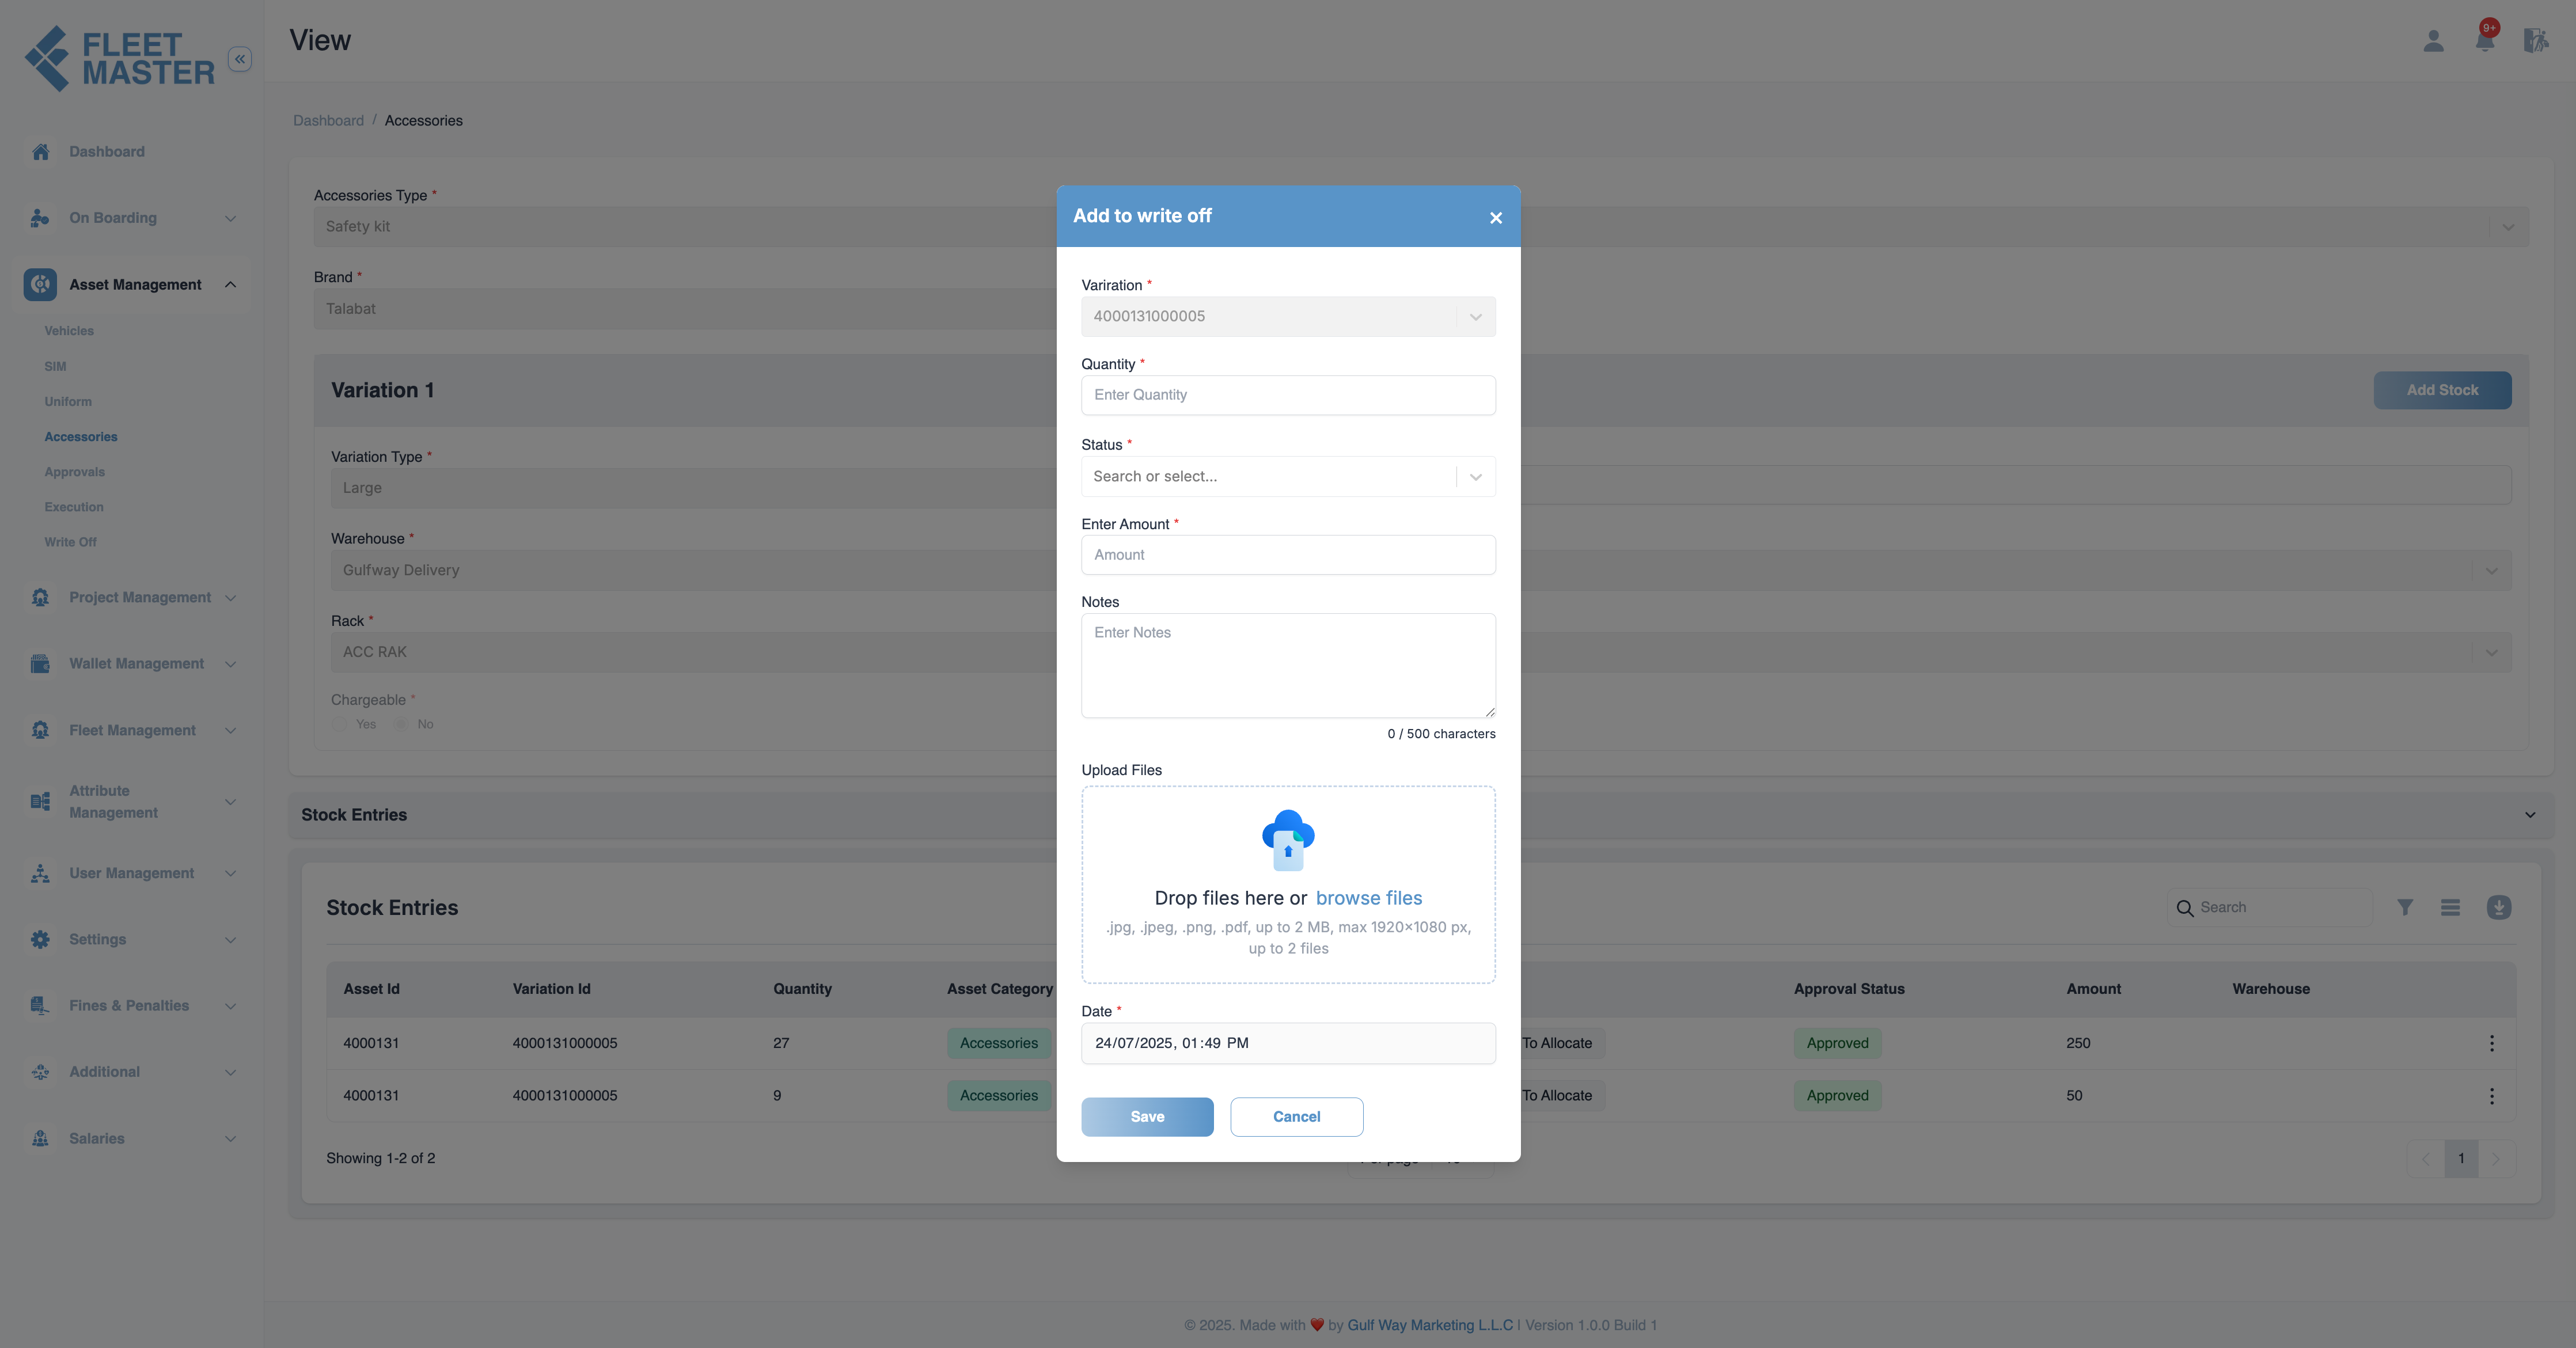Click the Approved badge in amount 250 row
This screenshot has height=1348, width=2576.
(1837, 1043)
